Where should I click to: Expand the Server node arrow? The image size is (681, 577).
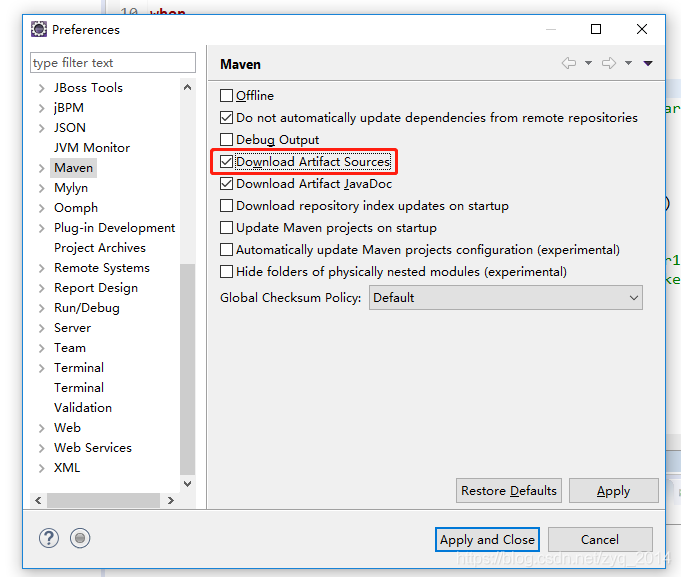point(42,328)
